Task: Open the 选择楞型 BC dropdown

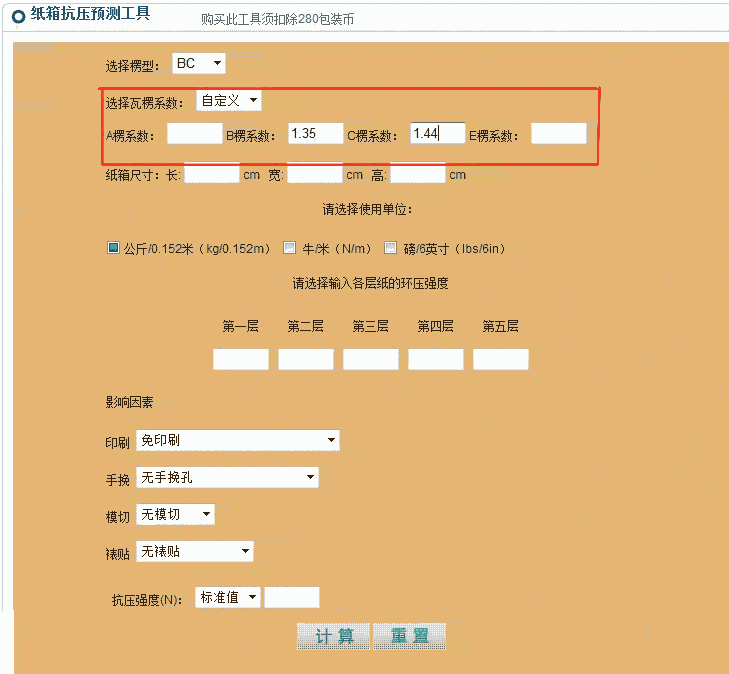Action: click(x=199, y=64)
